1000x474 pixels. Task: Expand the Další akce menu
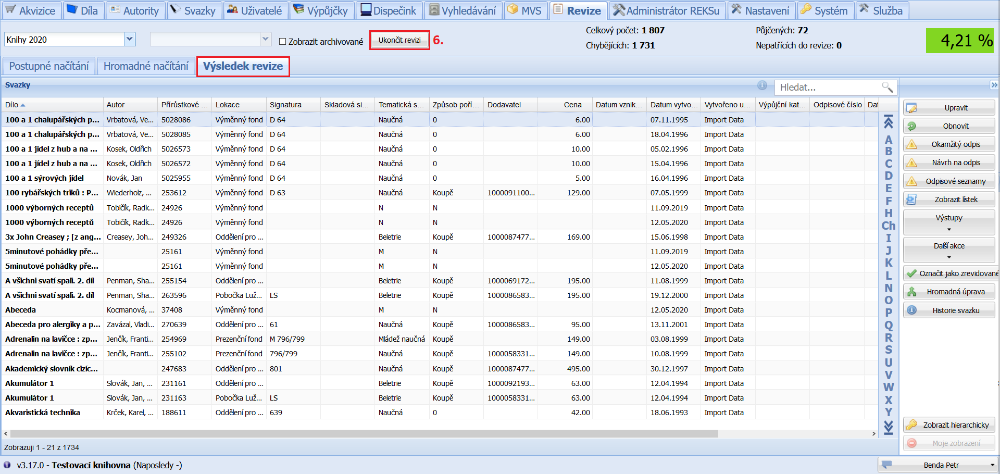click(950, 248)
